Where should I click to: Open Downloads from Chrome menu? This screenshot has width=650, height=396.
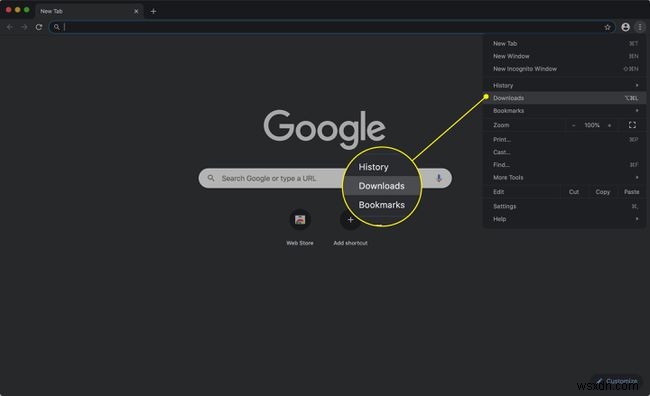click(565, 98)
